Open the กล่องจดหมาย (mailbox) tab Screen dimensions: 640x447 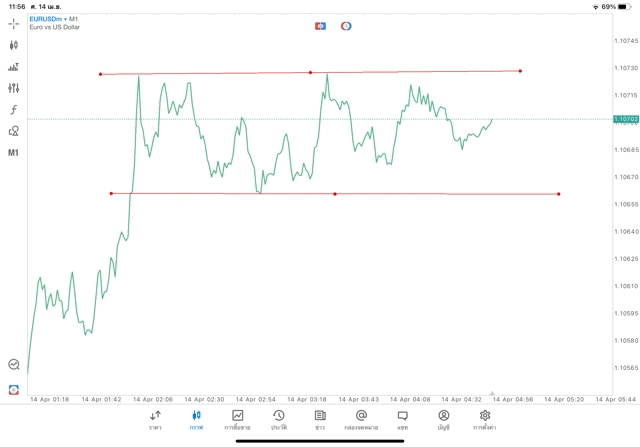tap(361, 419)
